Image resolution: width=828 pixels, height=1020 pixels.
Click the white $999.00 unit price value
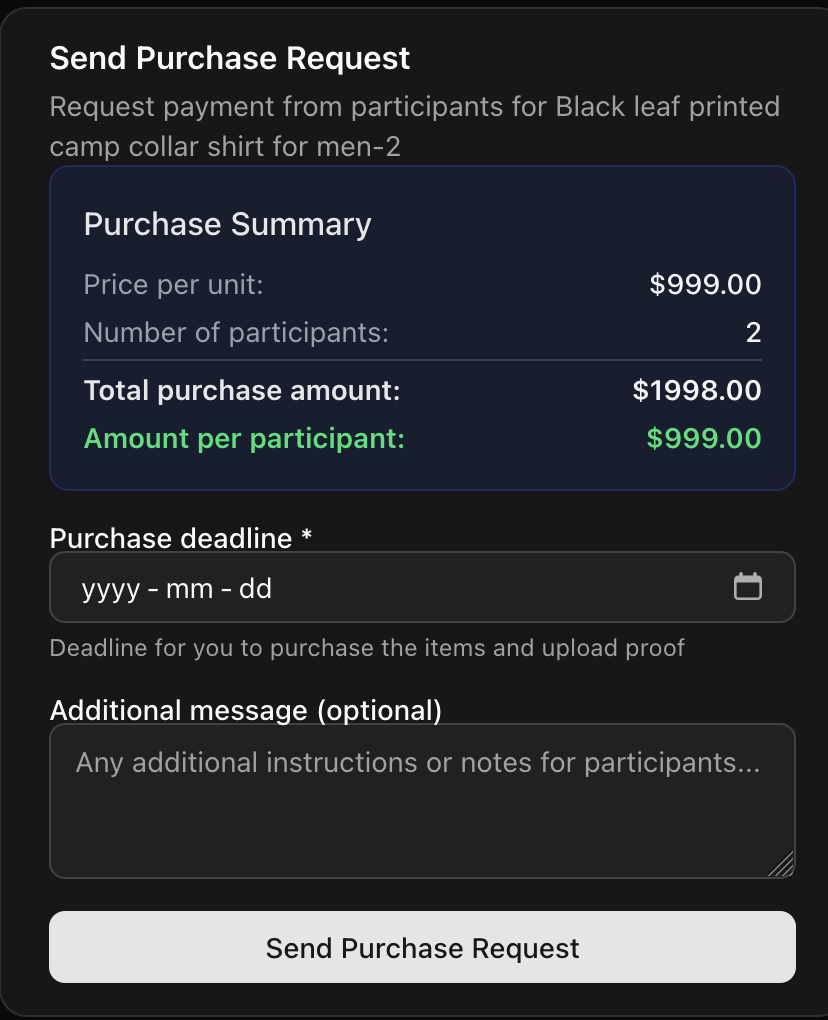705,284
